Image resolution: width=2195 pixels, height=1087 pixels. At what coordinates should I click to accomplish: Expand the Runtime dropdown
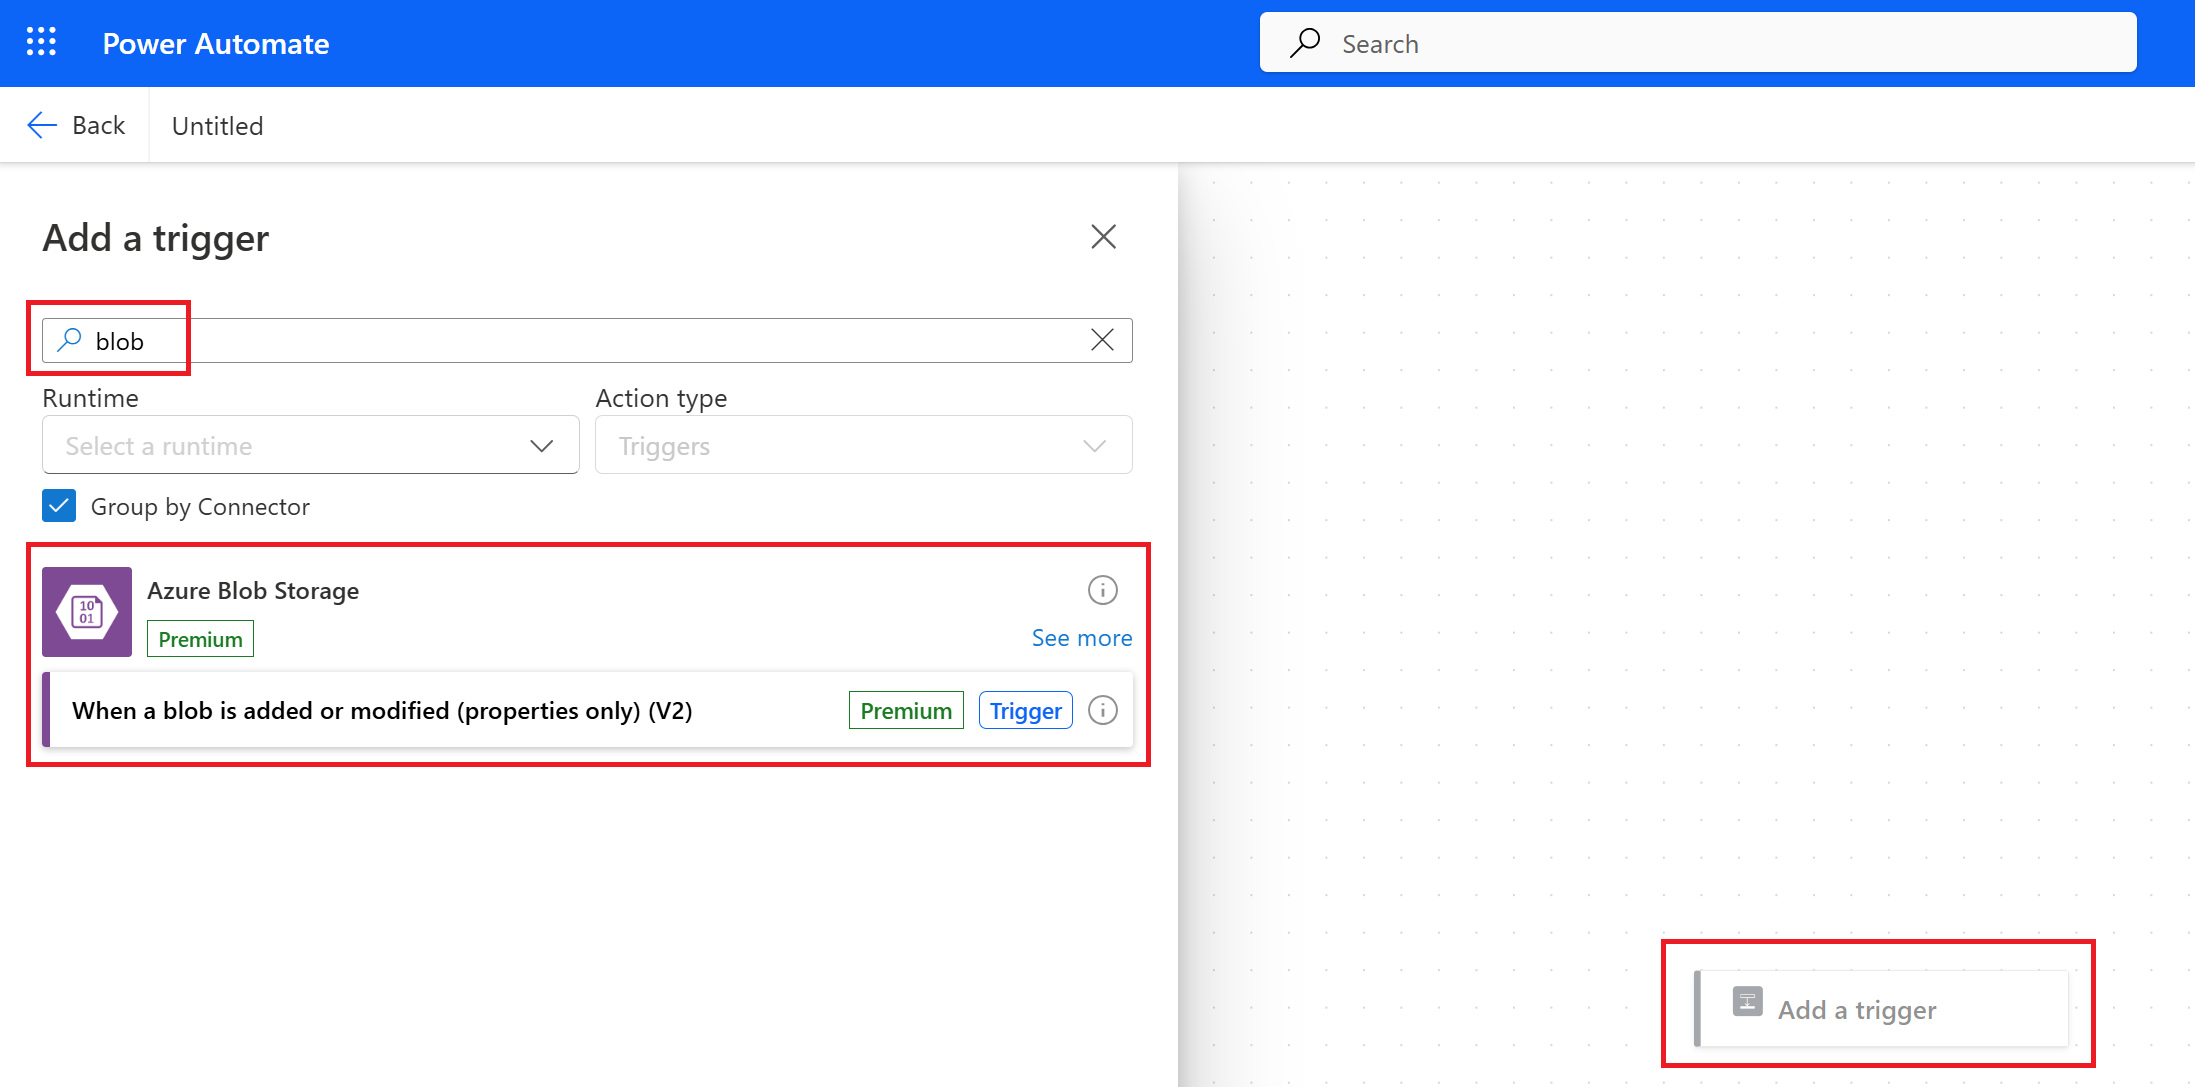pos(310,445)
